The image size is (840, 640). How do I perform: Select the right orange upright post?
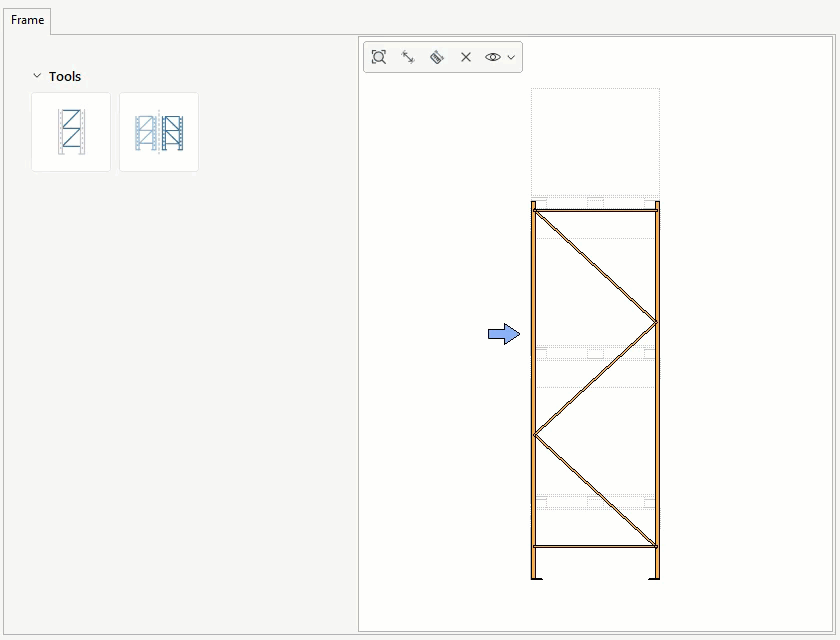click(657, 390)
